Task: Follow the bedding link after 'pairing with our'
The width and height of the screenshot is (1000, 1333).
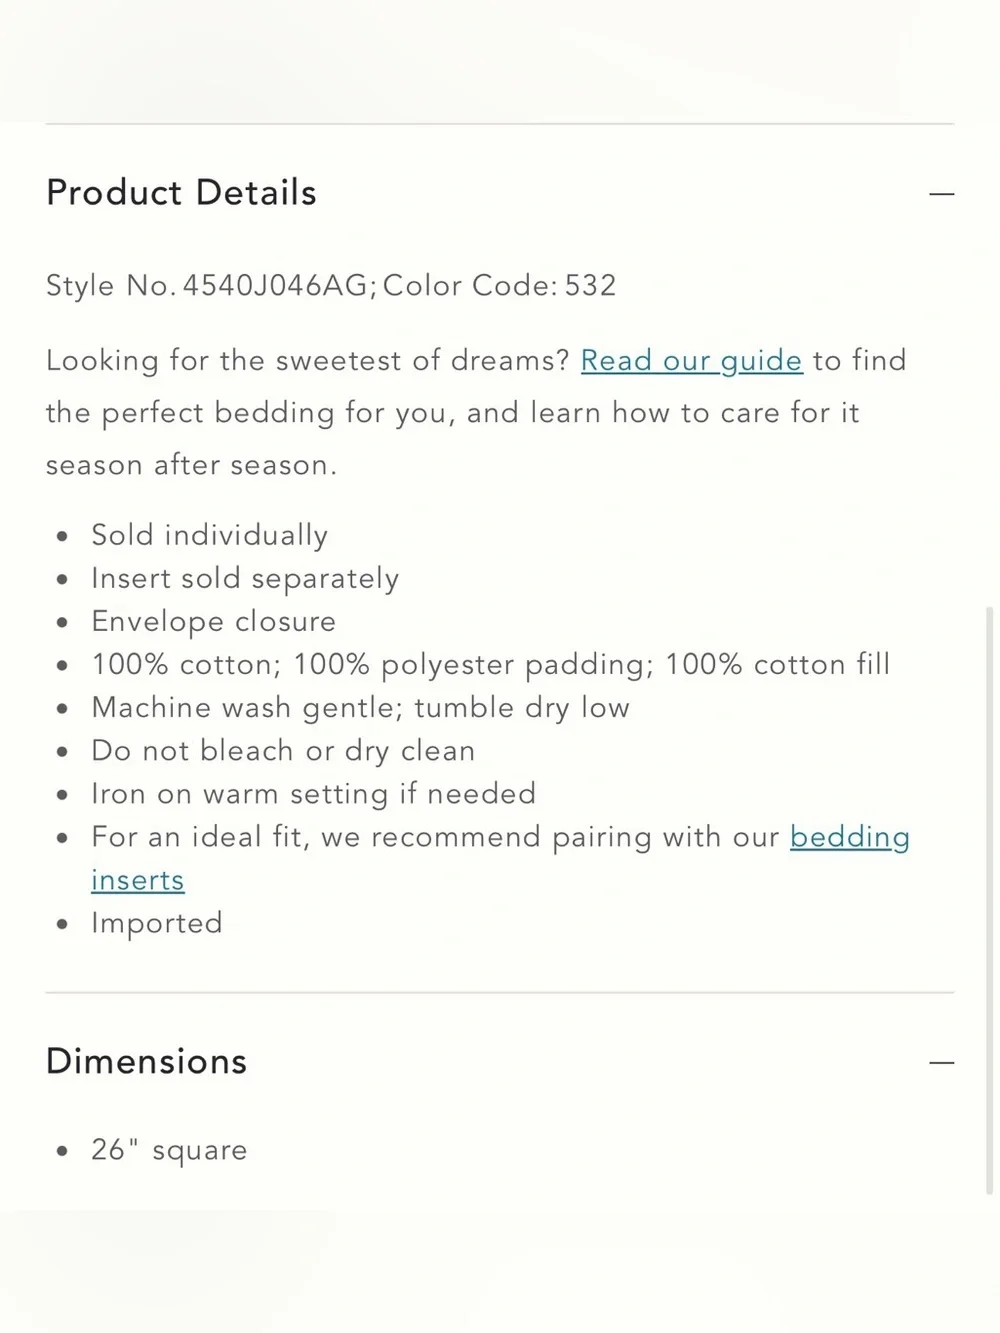Action: pyautogui.click(x=850, y=838)
